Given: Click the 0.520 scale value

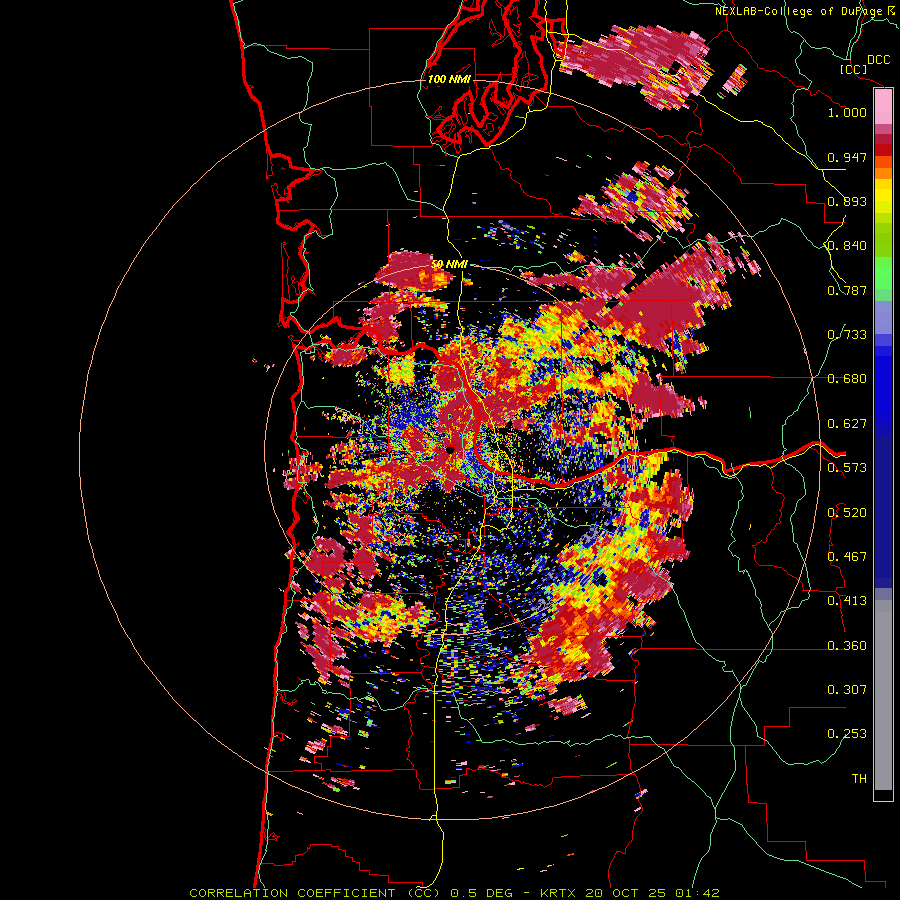Looking at the screenshot, I should coord(847,513).
